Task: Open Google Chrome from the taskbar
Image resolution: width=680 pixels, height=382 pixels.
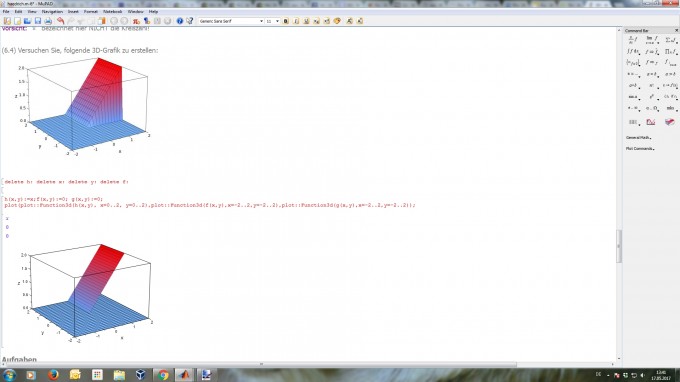Action: pyautogui.click(x=163, y=375)
